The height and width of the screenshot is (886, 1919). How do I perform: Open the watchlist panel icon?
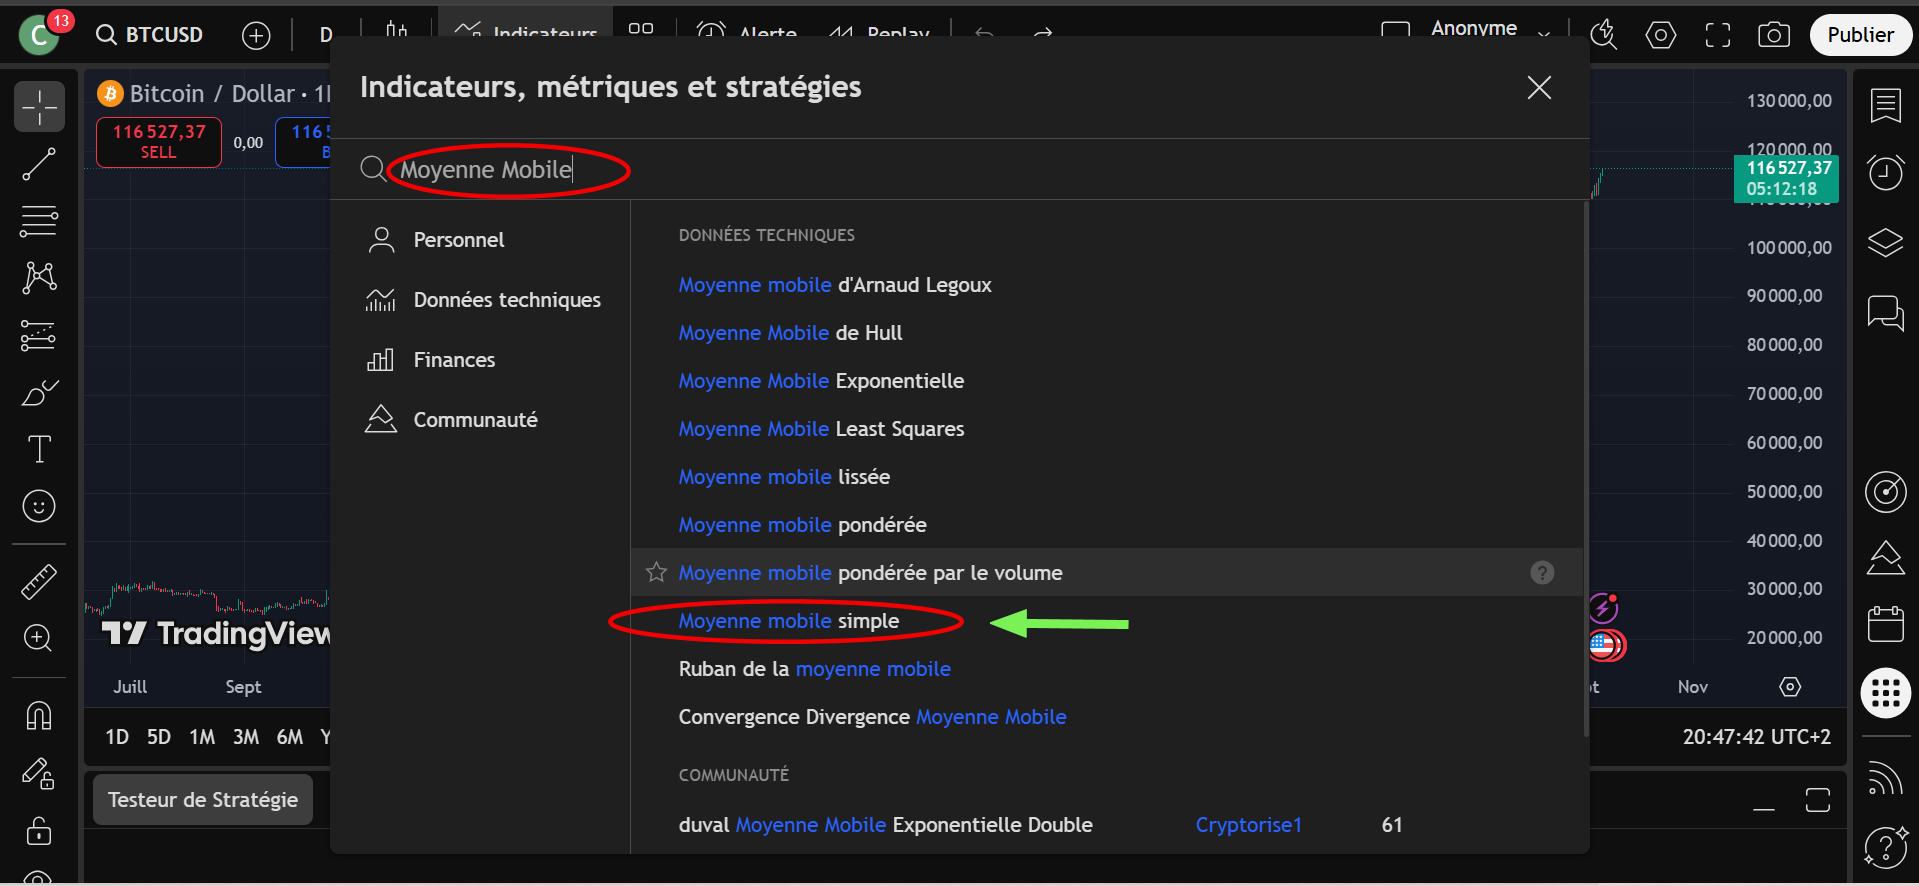point(1885,105)
